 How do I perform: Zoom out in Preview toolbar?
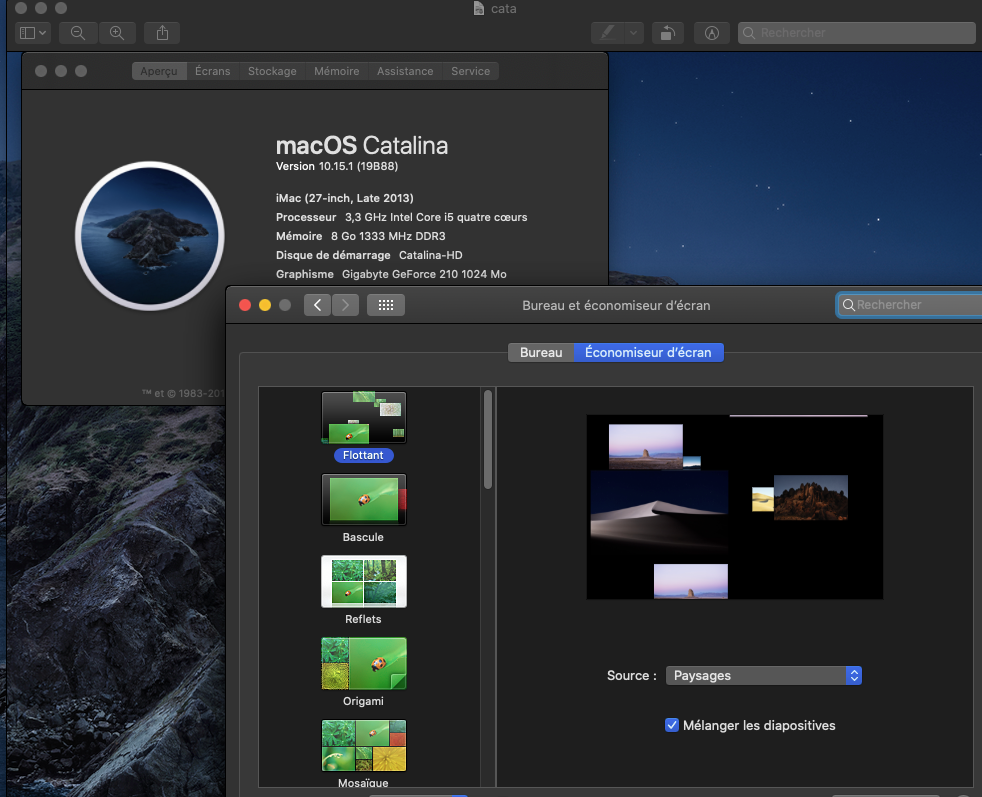click(78, 33)
